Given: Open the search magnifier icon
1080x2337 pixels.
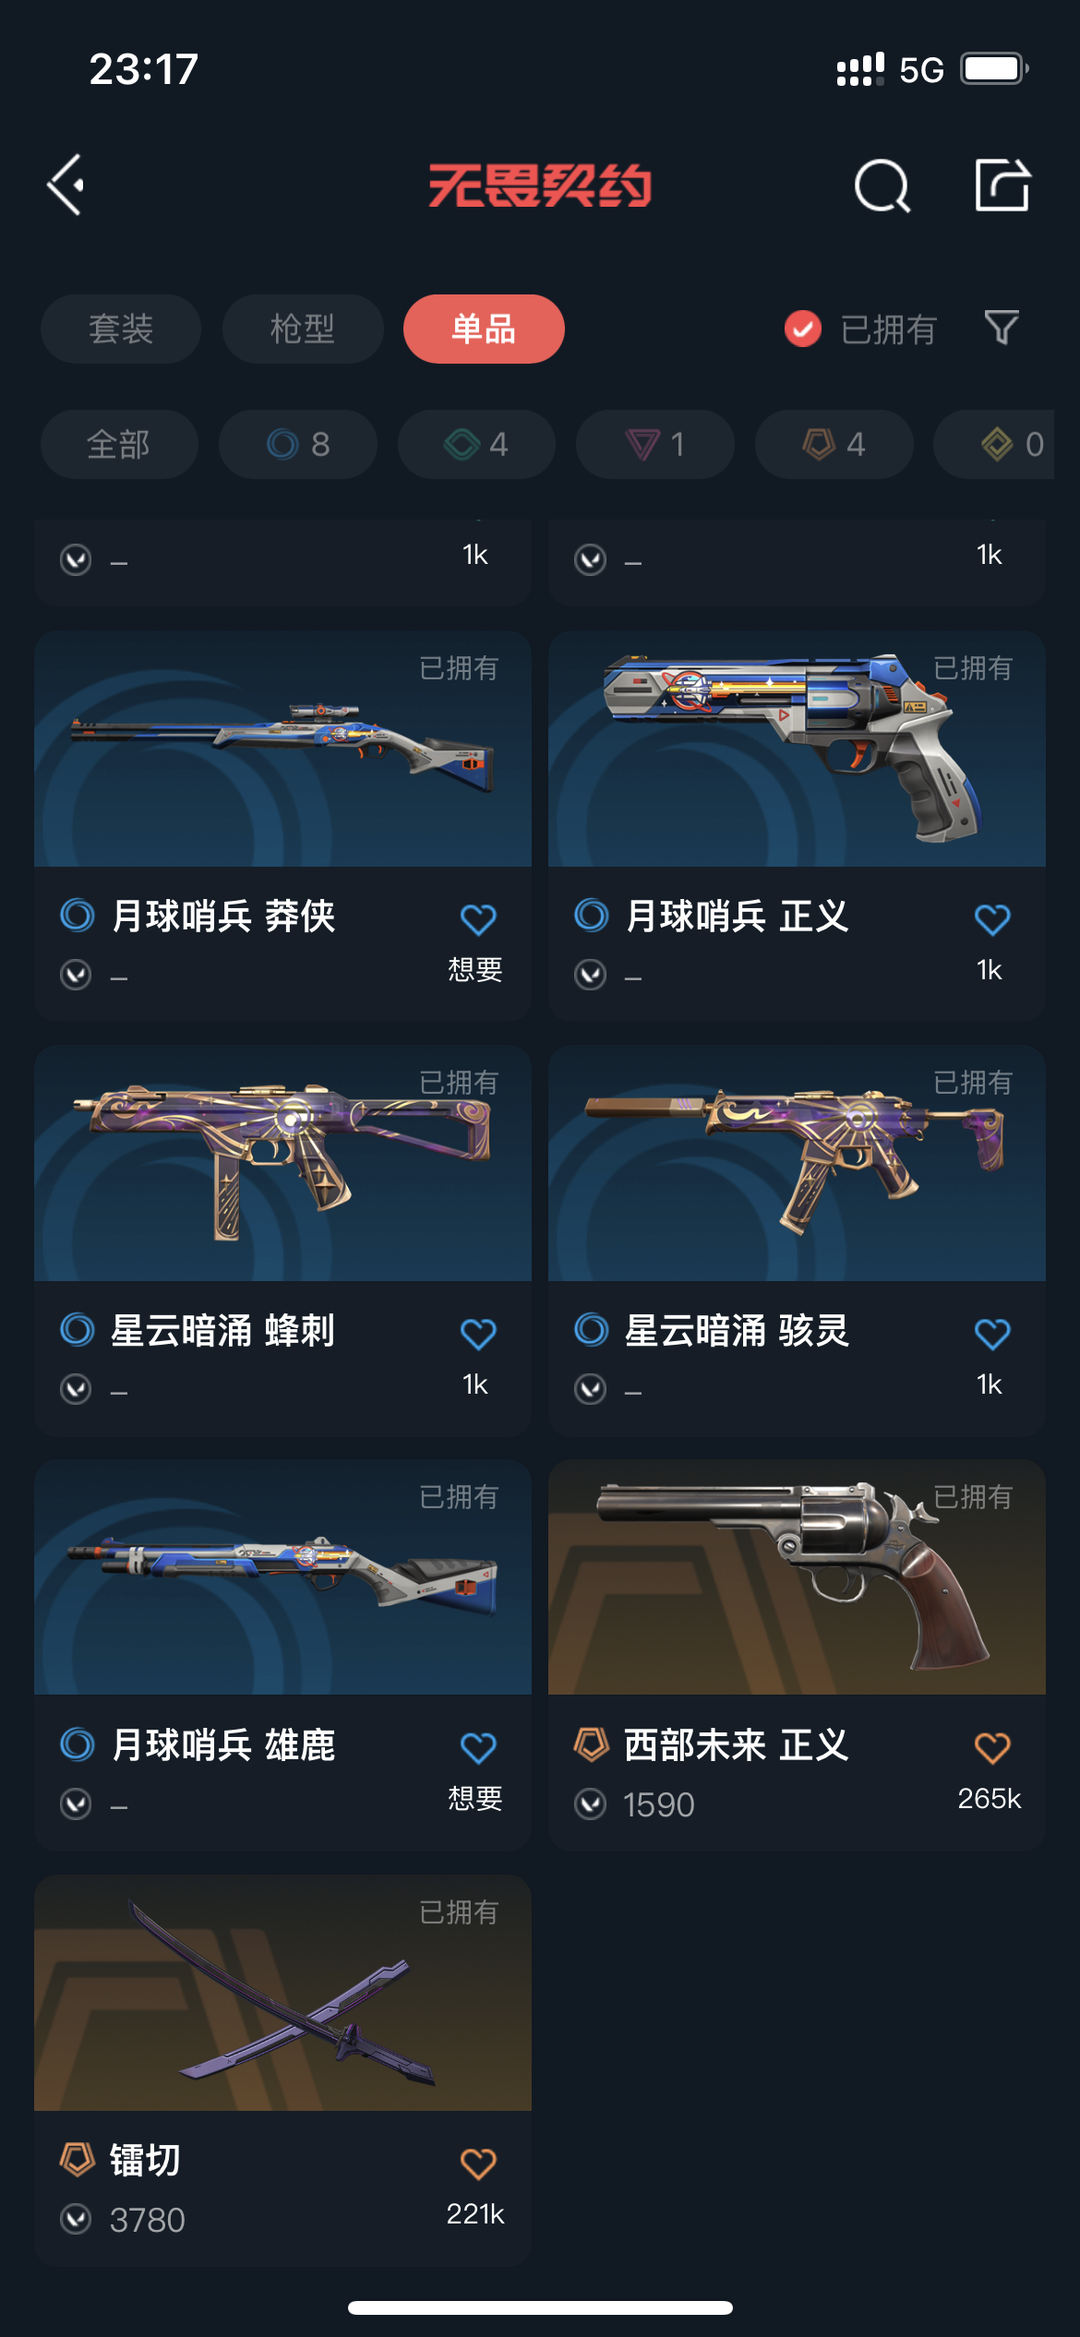Looking at the screenshot, I should click(x=882, y=186).
